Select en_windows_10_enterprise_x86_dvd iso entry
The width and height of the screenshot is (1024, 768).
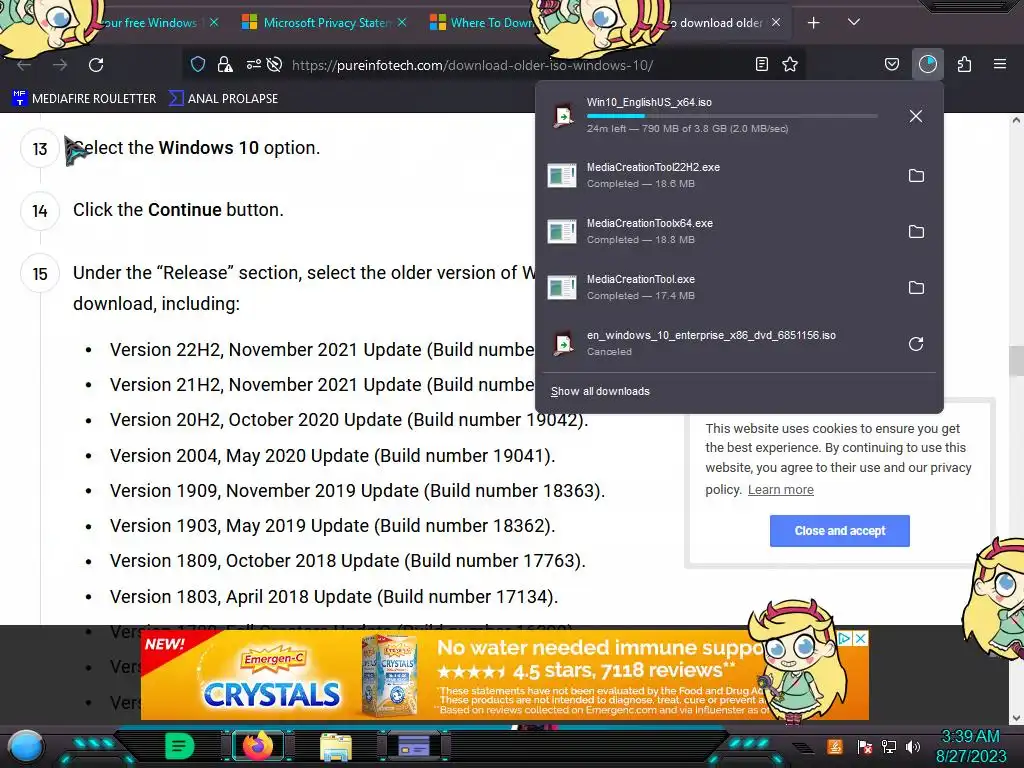(718, 343)
